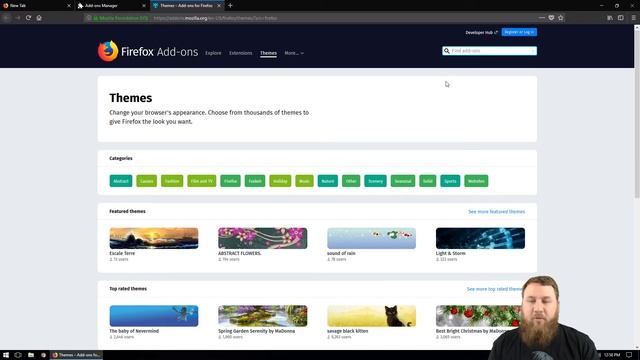Open the ABSTRACT FLOWERS theme thumbnail
Screen dimensions: 640x360
[262, 238]
